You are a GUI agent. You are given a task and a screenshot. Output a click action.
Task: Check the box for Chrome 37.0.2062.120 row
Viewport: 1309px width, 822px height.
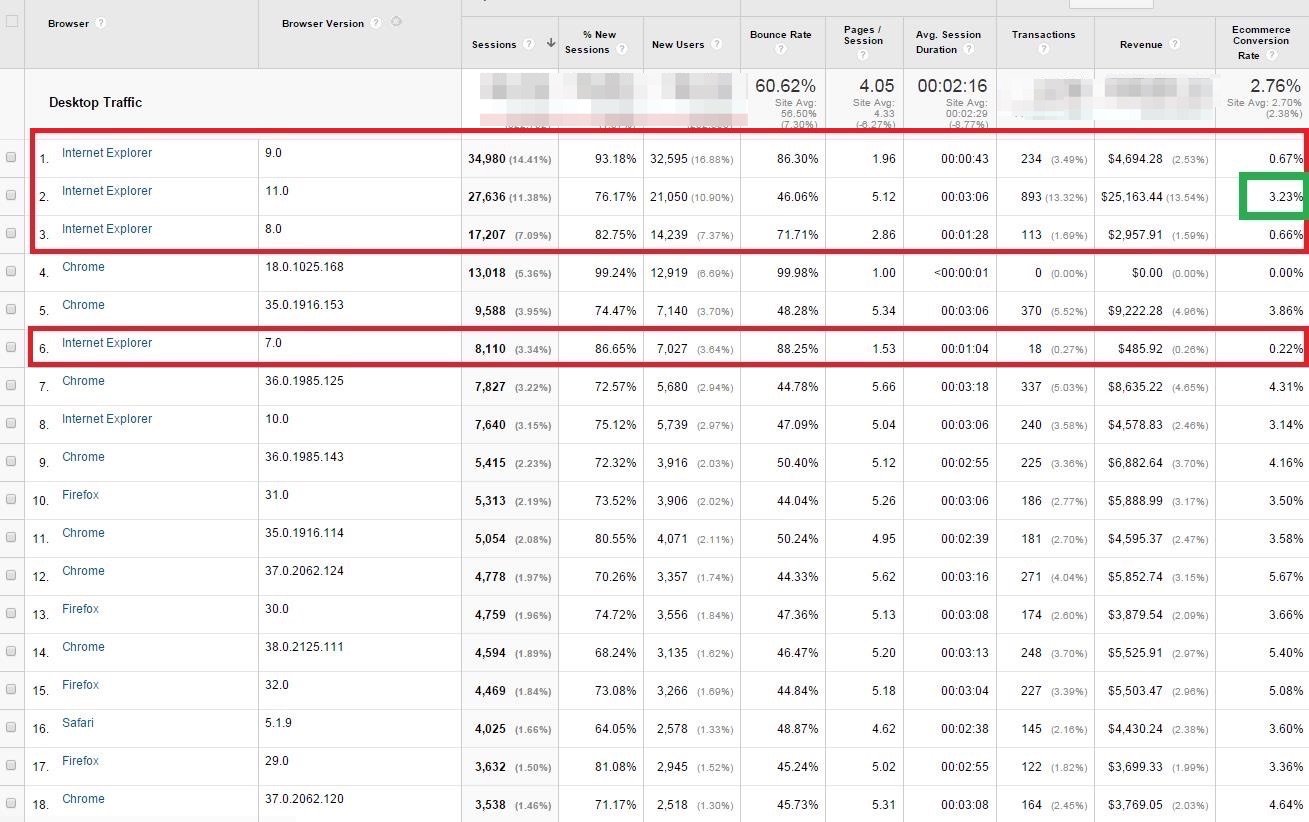tap(12, 803)
